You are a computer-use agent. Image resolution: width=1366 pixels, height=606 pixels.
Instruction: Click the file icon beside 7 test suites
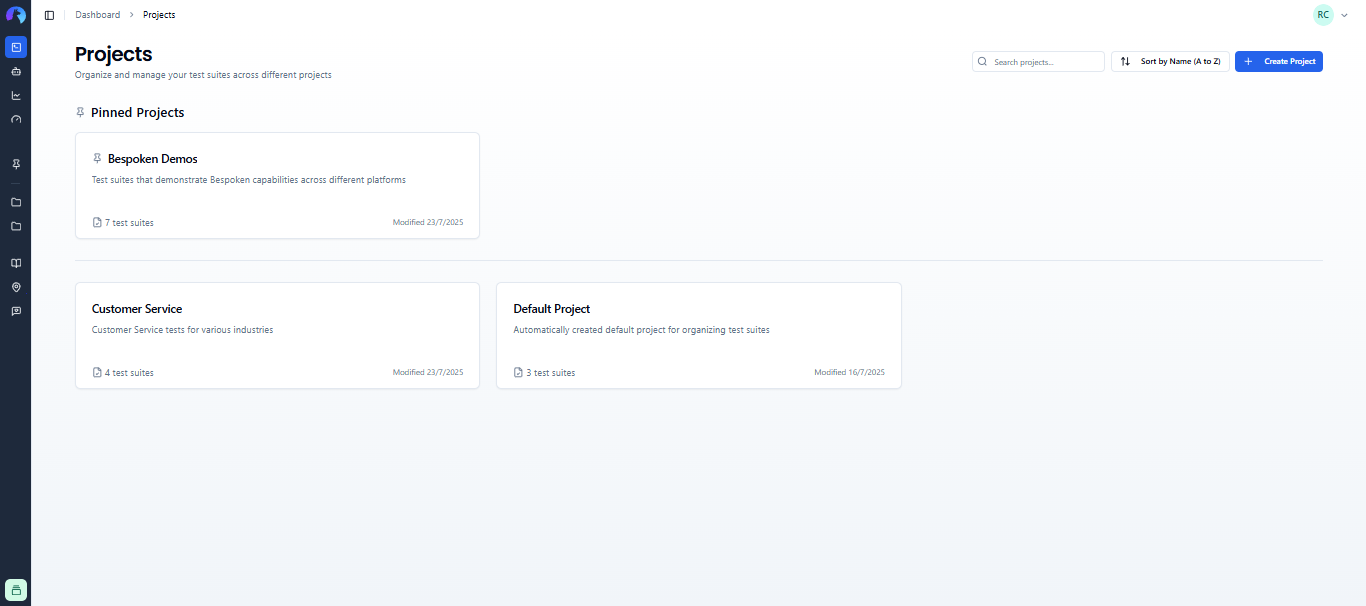pos(97,222)
